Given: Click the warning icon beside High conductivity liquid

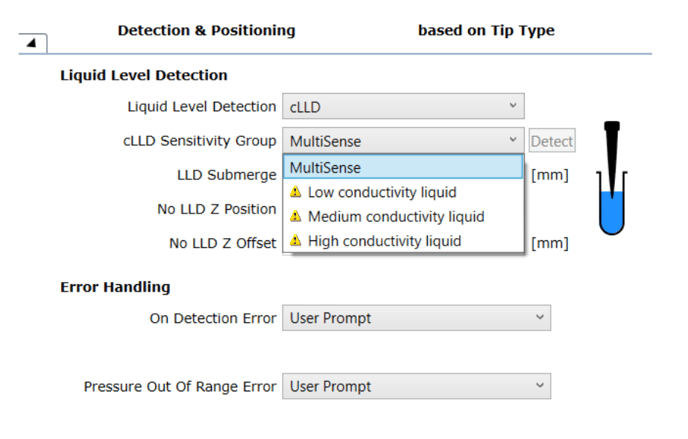Looking at the screenshot, I should click(x=296, y=241).
